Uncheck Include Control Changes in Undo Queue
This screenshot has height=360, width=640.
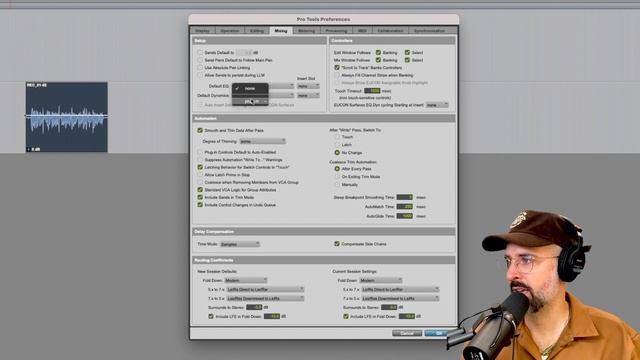pos(200,205)
